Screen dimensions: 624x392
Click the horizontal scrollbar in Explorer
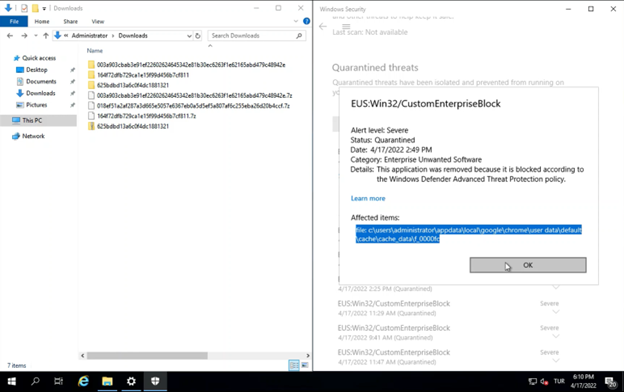pyautogui.click(x=147, y=355)
